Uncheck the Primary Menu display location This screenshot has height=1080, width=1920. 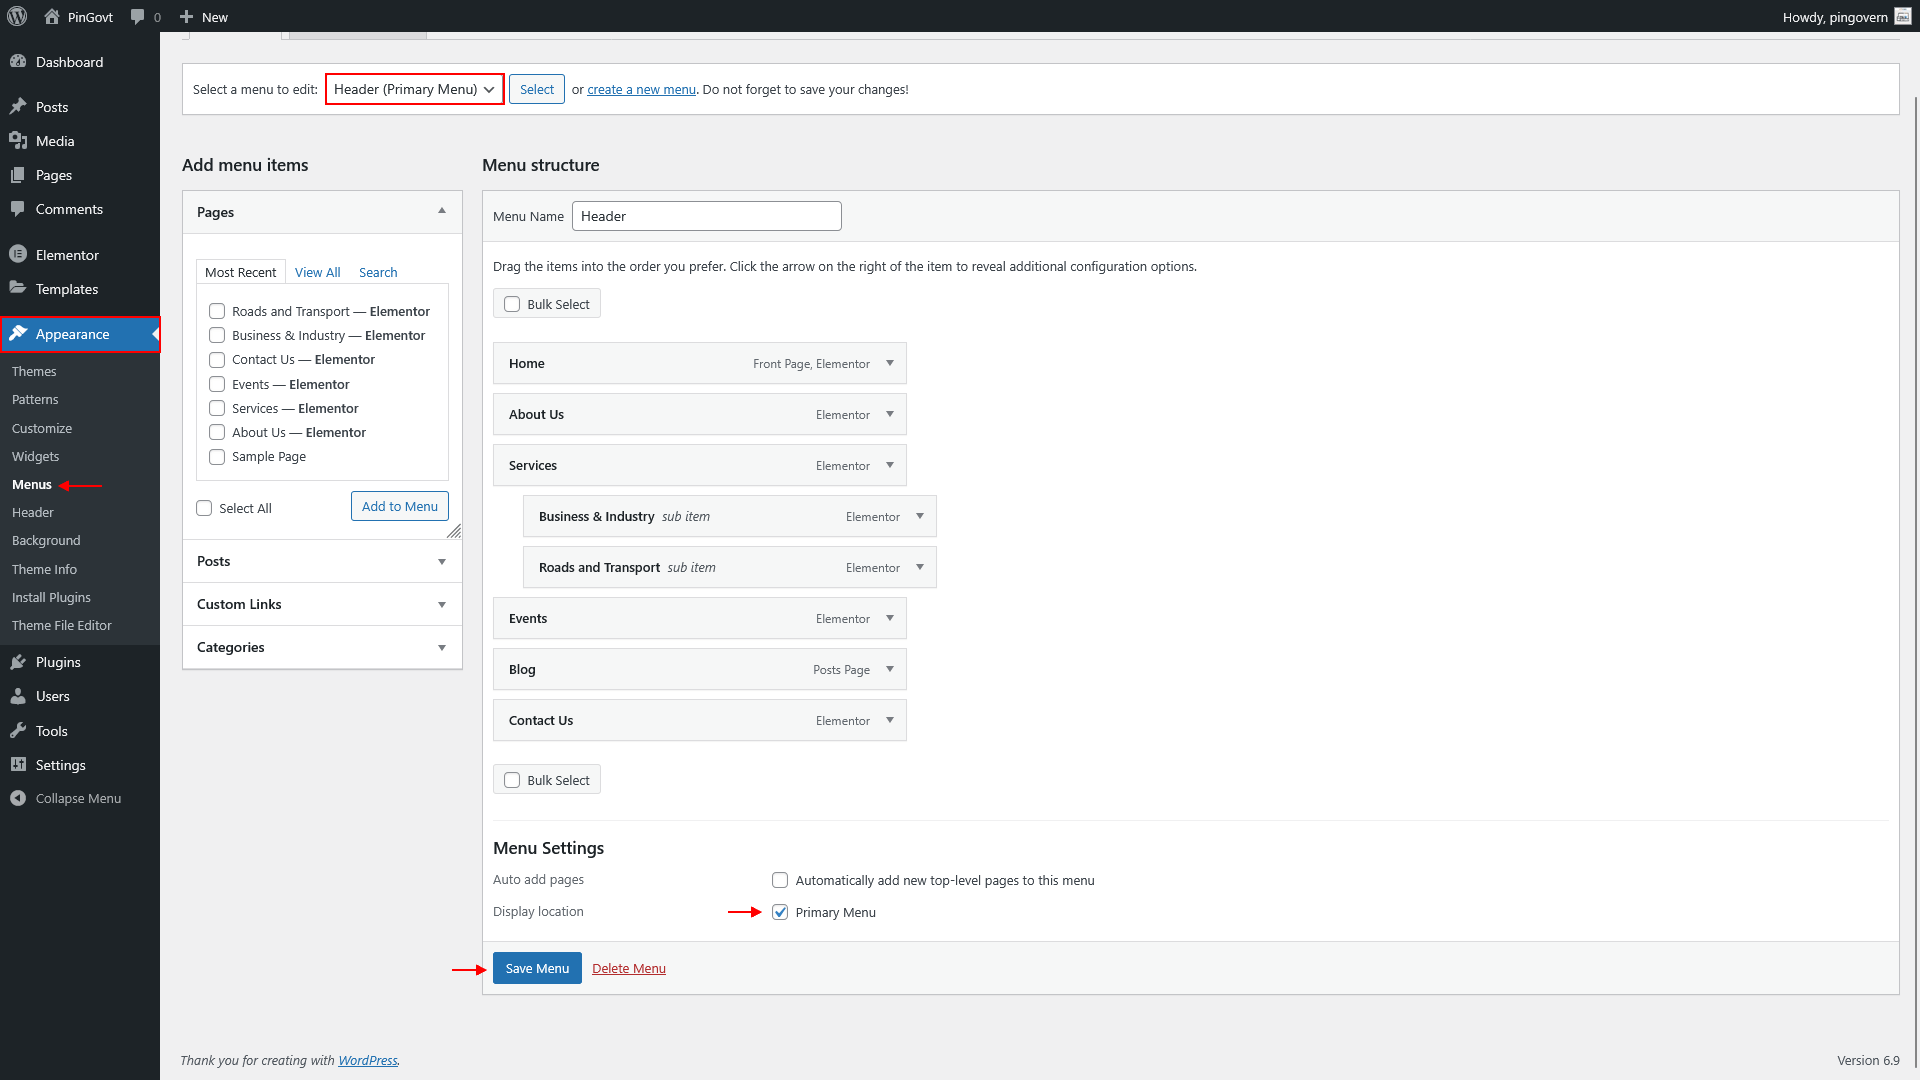click(x=780, y=912)
